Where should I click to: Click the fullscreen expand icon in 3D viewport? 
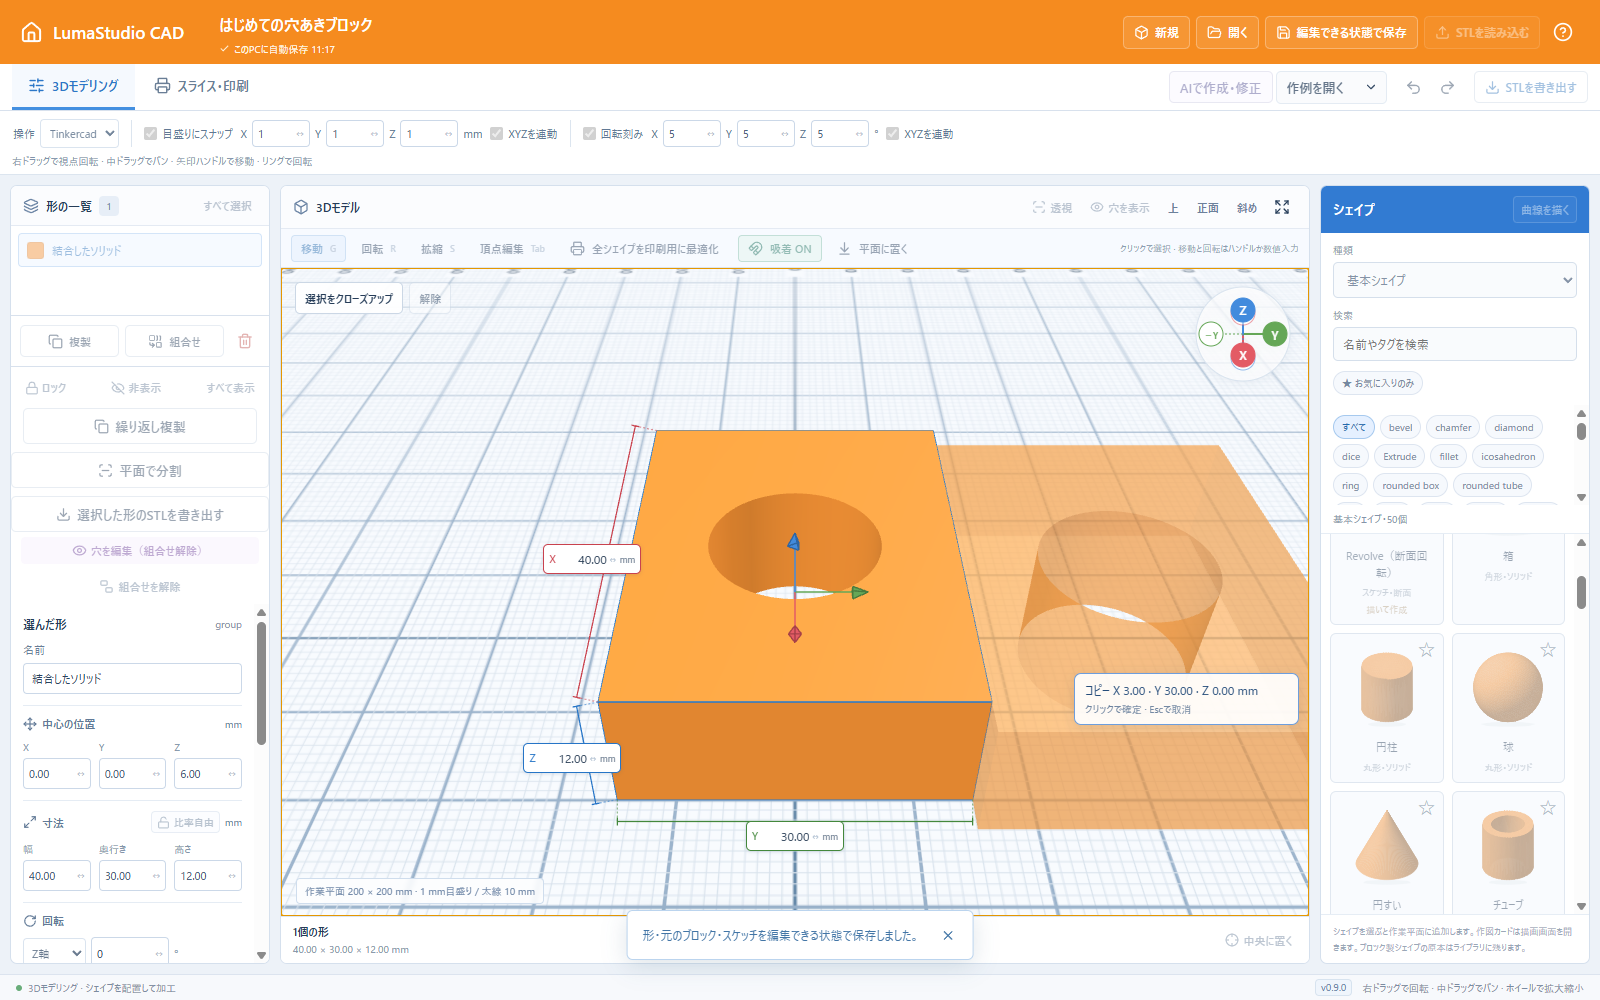tap(1282, 207)
